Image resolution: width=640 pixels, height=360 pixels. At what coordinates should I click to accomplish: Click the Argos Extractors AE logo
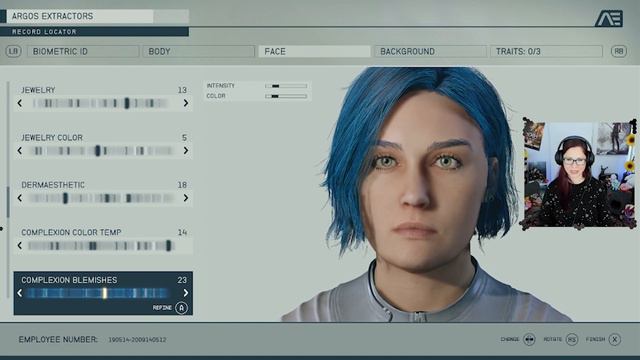pyautogui.click(x=609, y=19)
